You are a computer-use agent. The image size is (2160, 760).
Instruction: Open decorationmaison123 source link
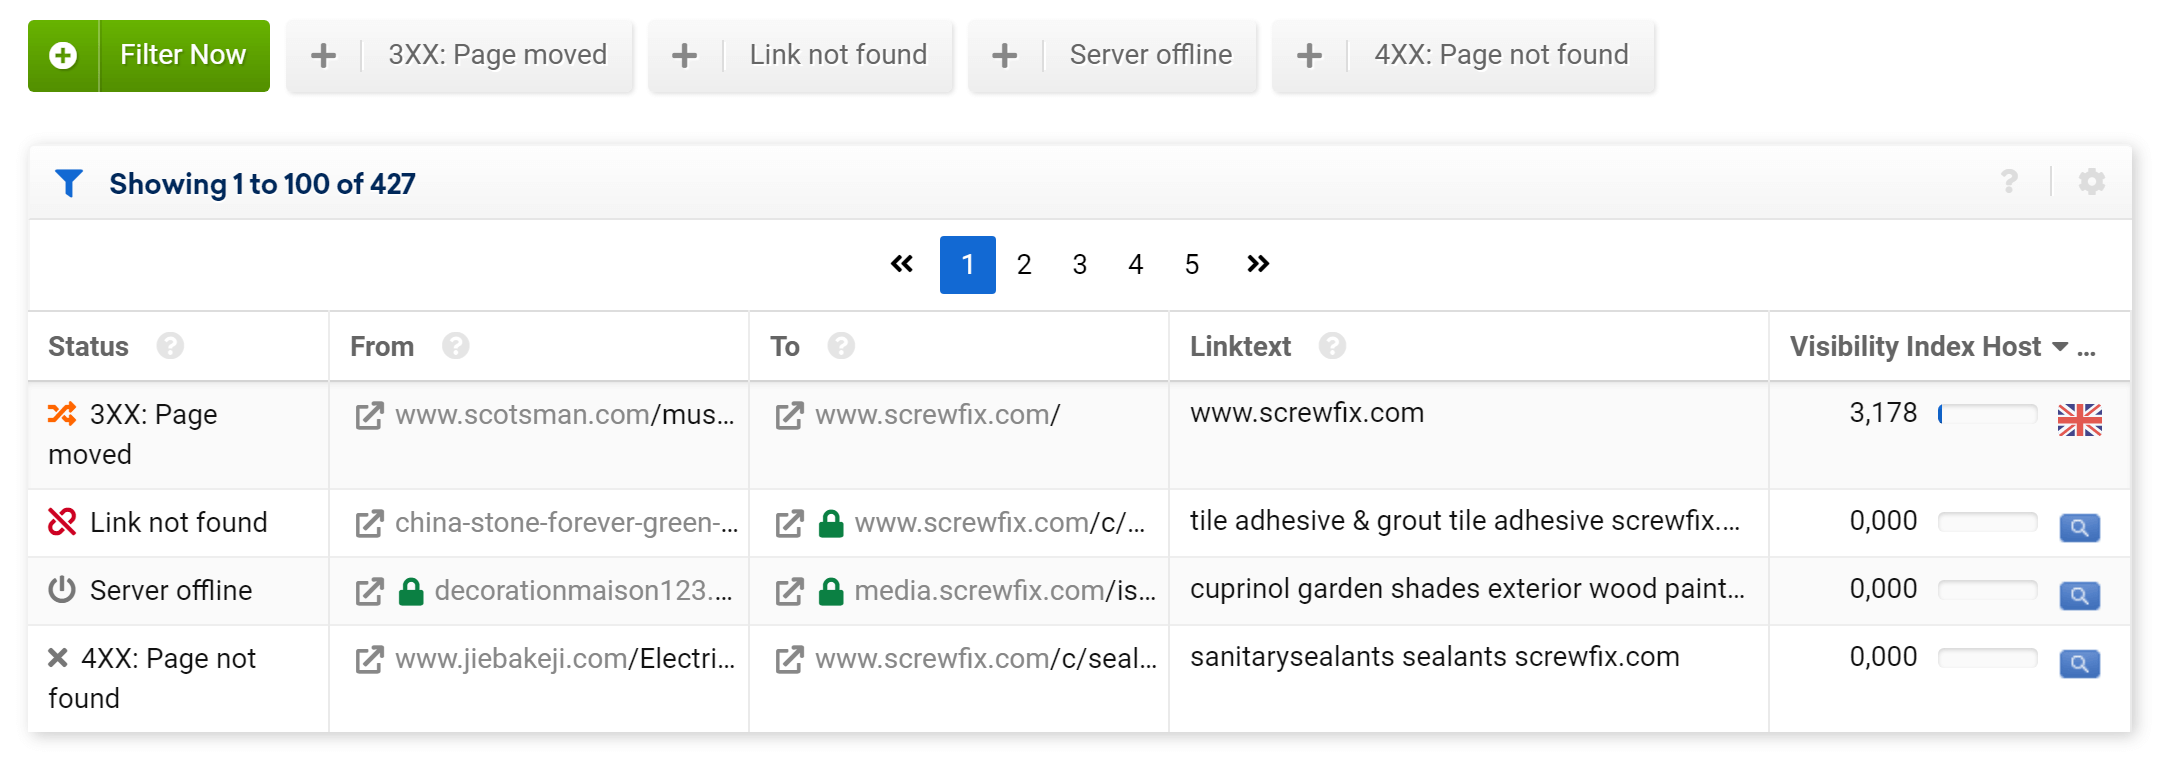click(x=584, y=591)
